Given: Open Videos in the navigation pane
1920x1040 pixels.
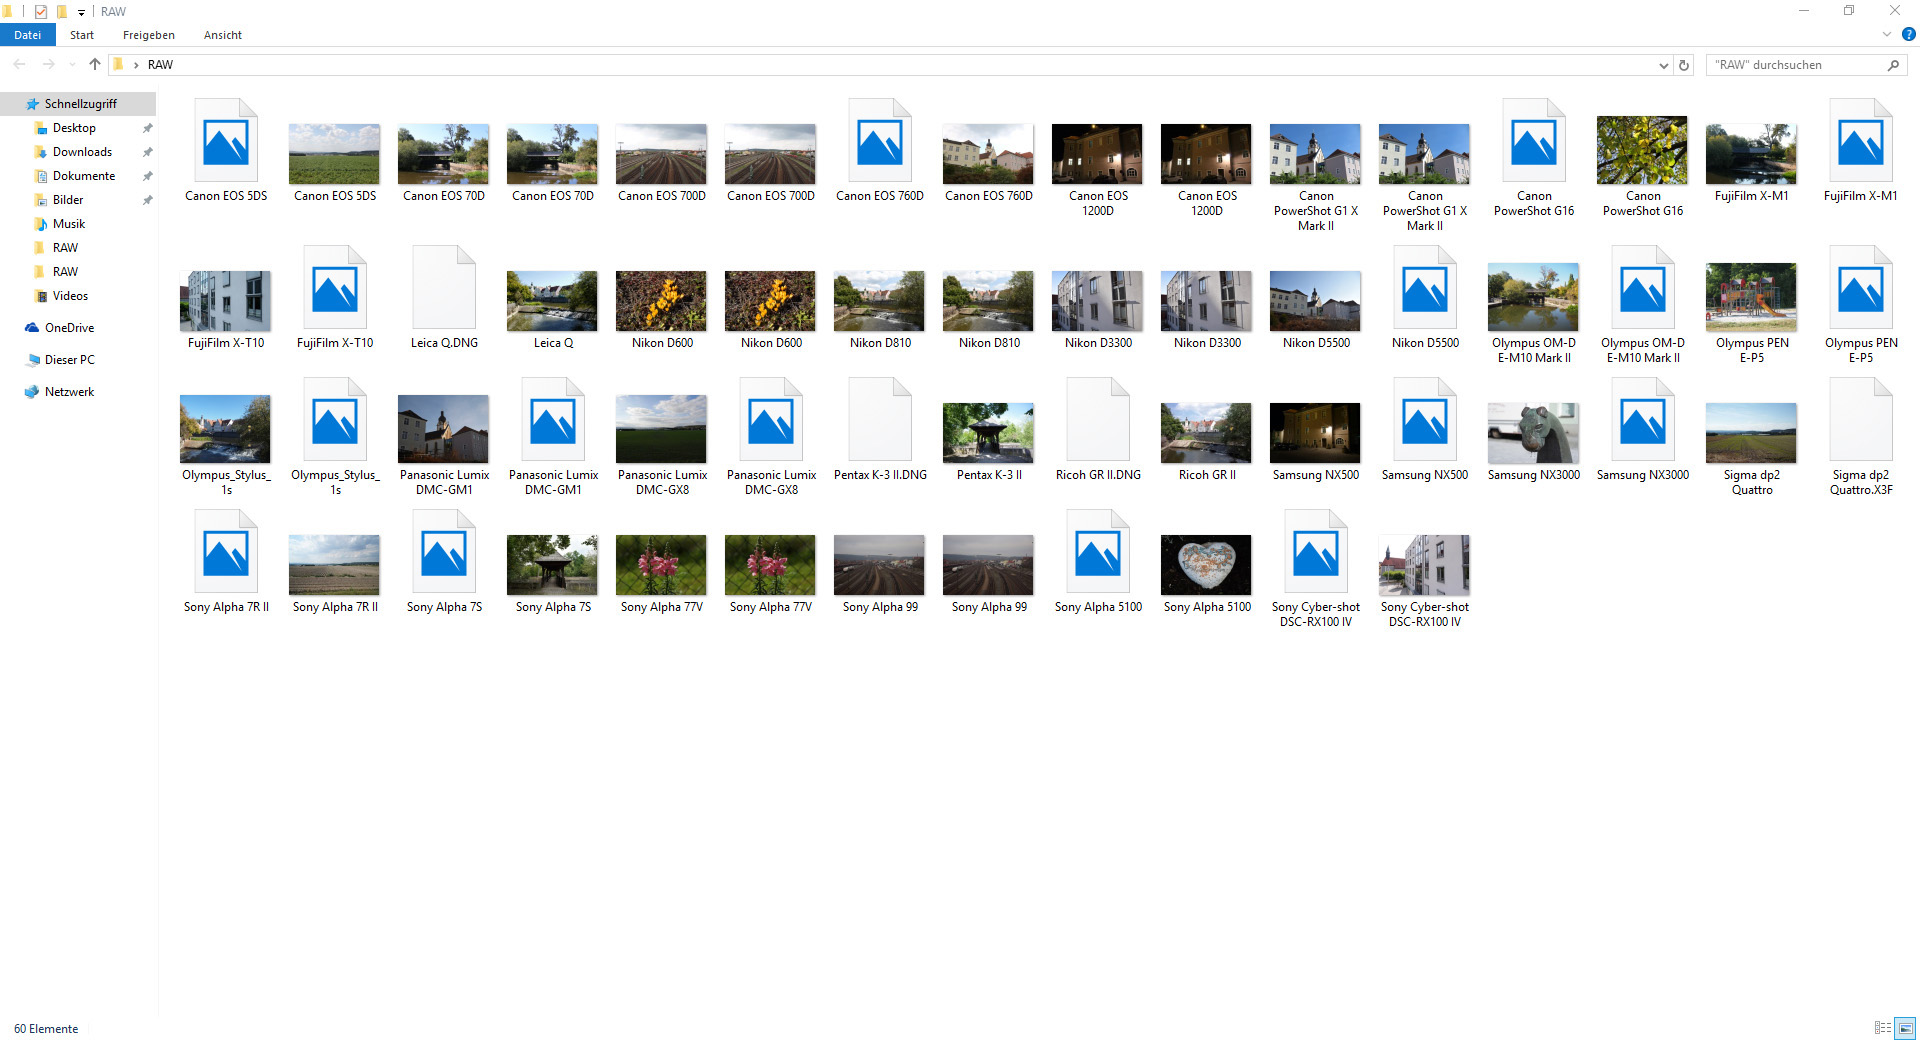Looking at the screenshot, I should click(x=70, y=296).
